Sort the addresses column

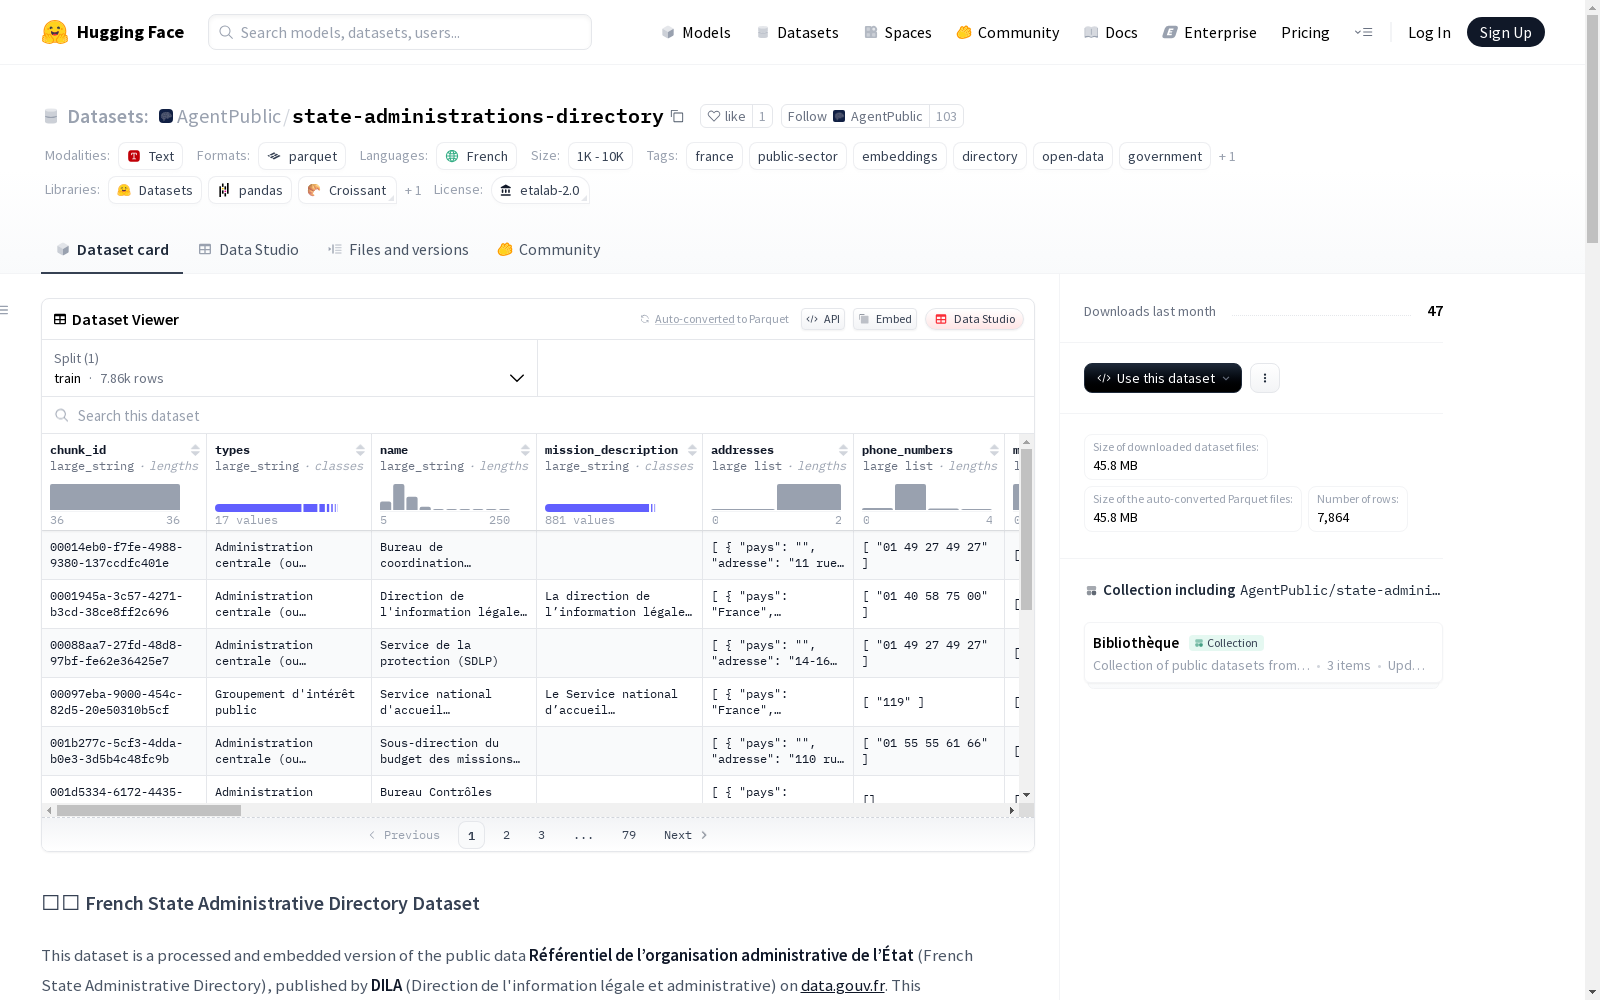point(843,450)
